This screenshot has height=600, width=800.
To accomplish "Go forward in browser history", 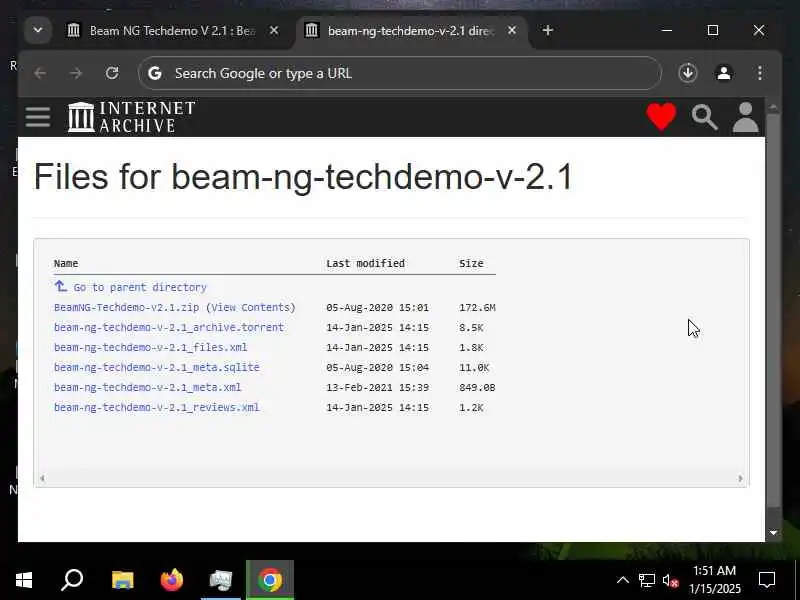I will [x=76, y=73].
